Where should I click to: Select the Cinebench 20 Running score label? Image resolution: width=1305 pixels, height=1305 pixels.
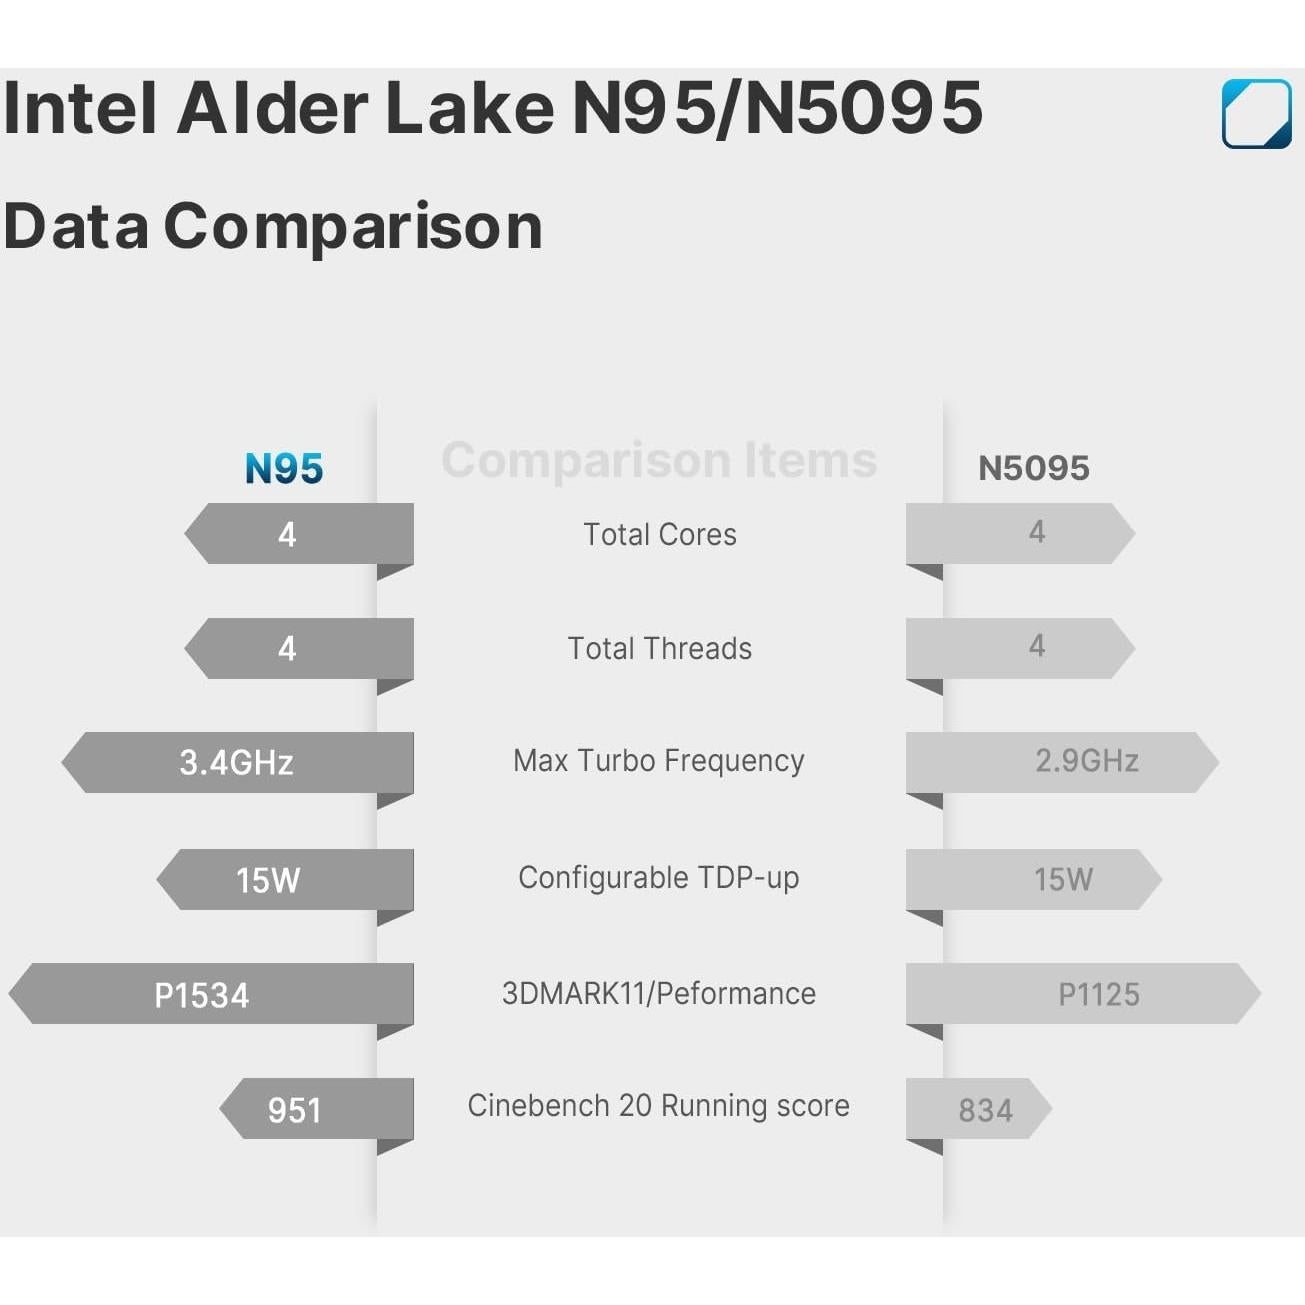[658, 1106]
